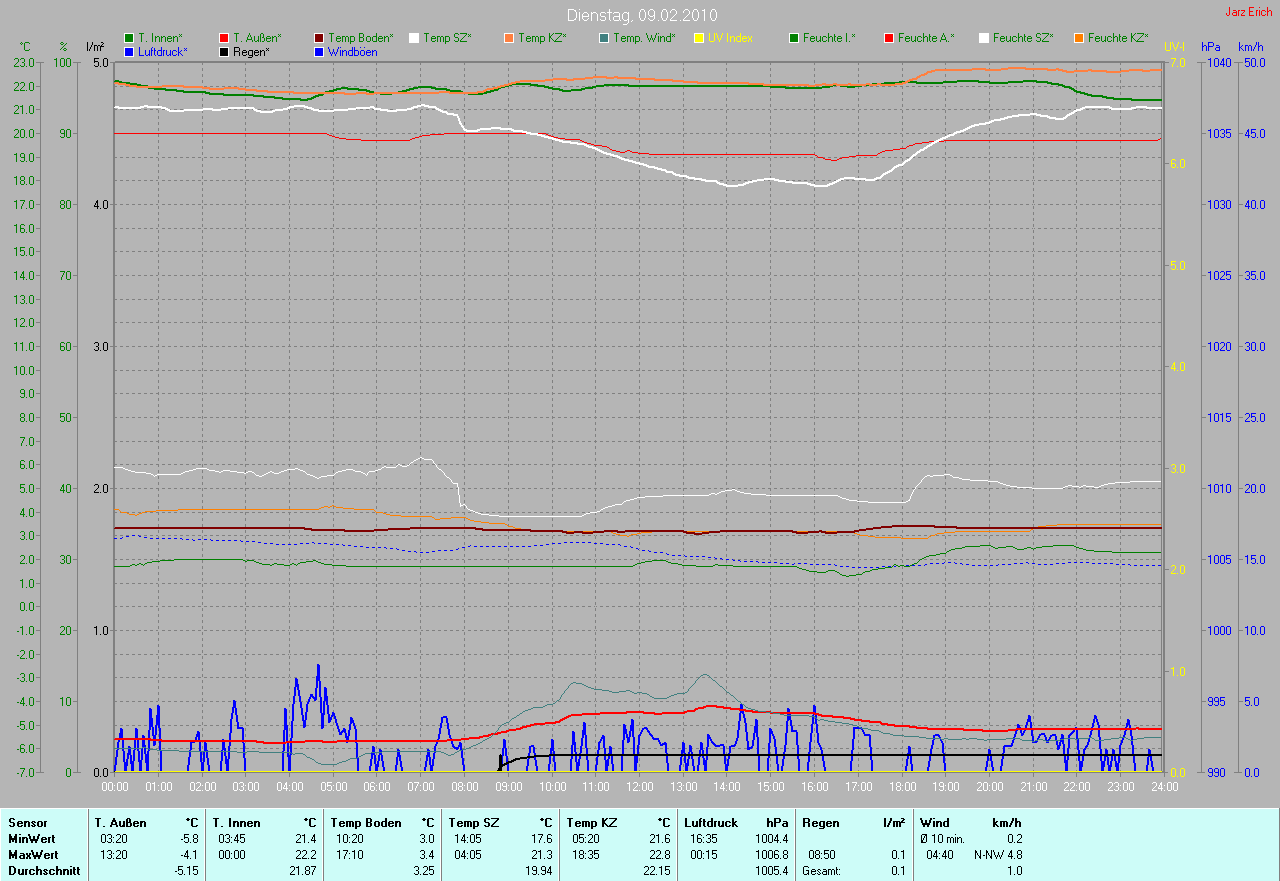Click the green T. Innen legend square
Image resolution: width=1280 pixels, height=881 pixels.
(129, 38)
